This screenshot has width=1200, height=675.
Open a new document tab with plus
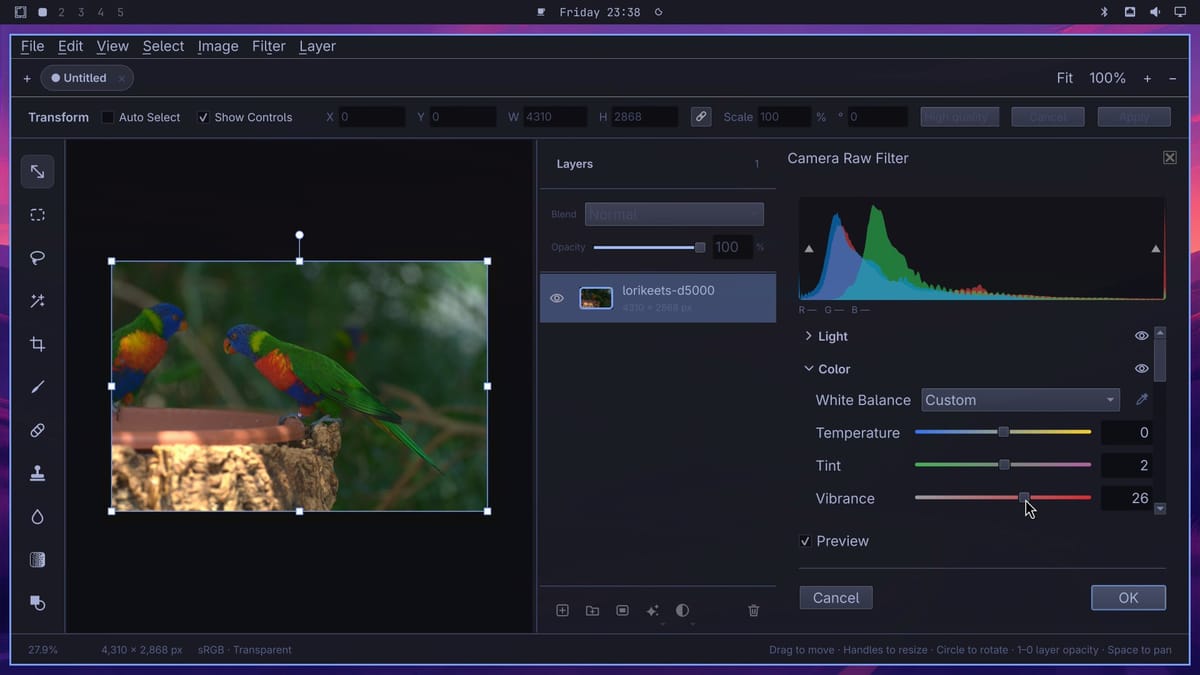tap(27, 78)
